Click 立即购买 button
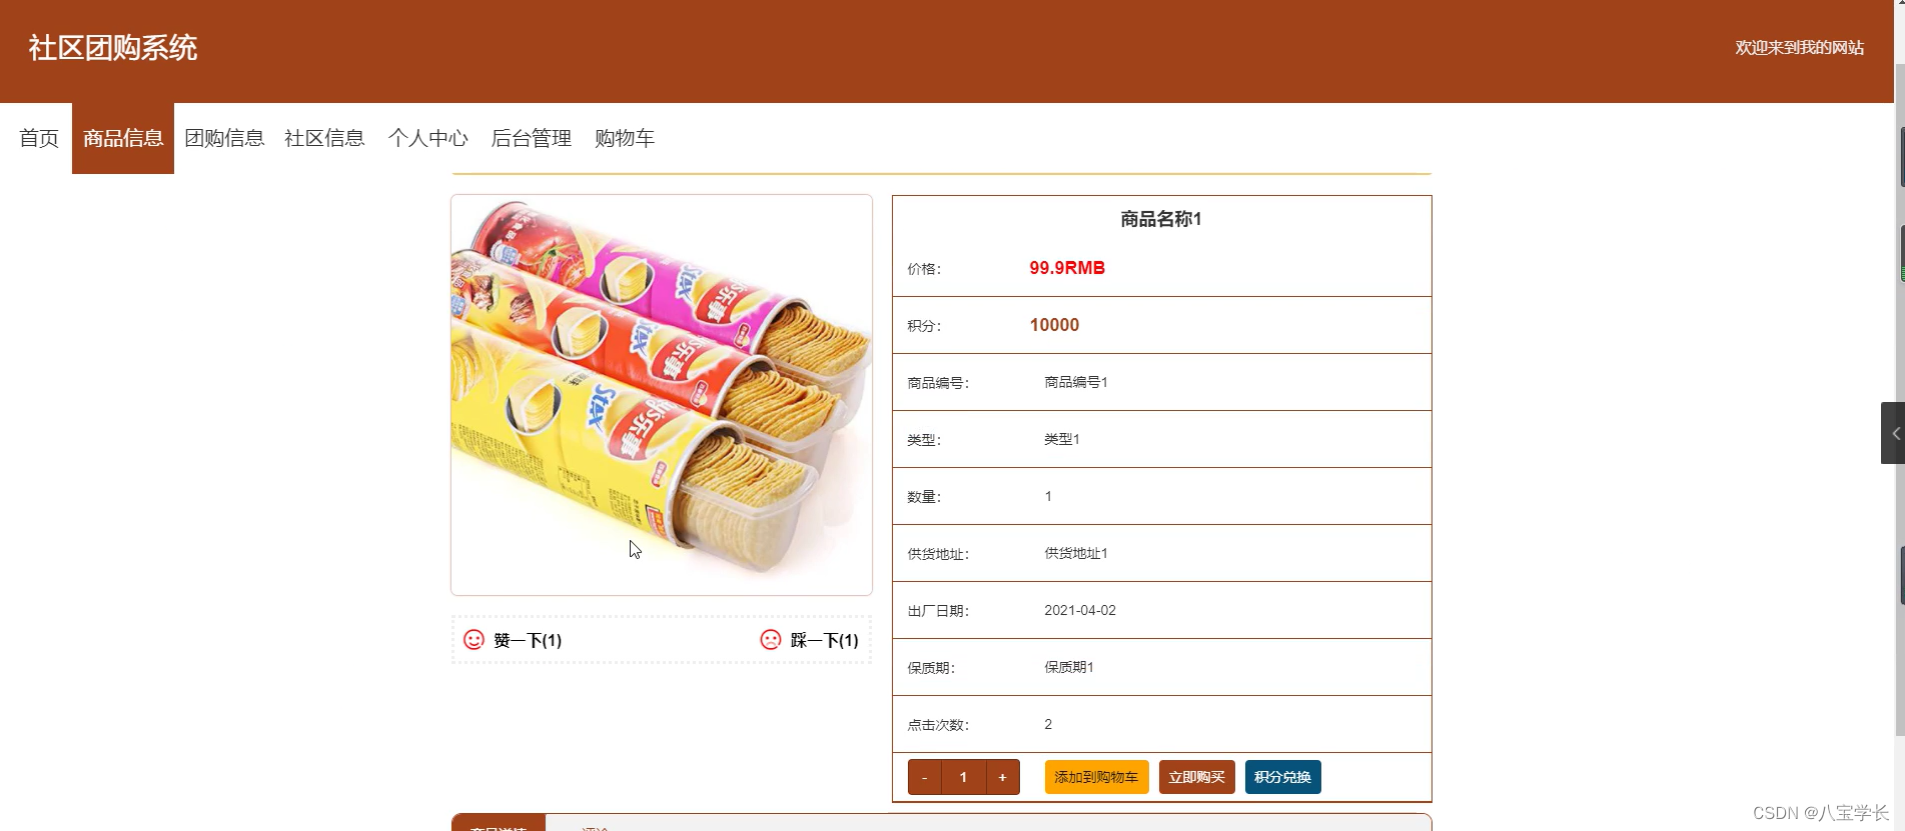Viewport: 1905px width, 831px height. click(x=1197, y=777)
